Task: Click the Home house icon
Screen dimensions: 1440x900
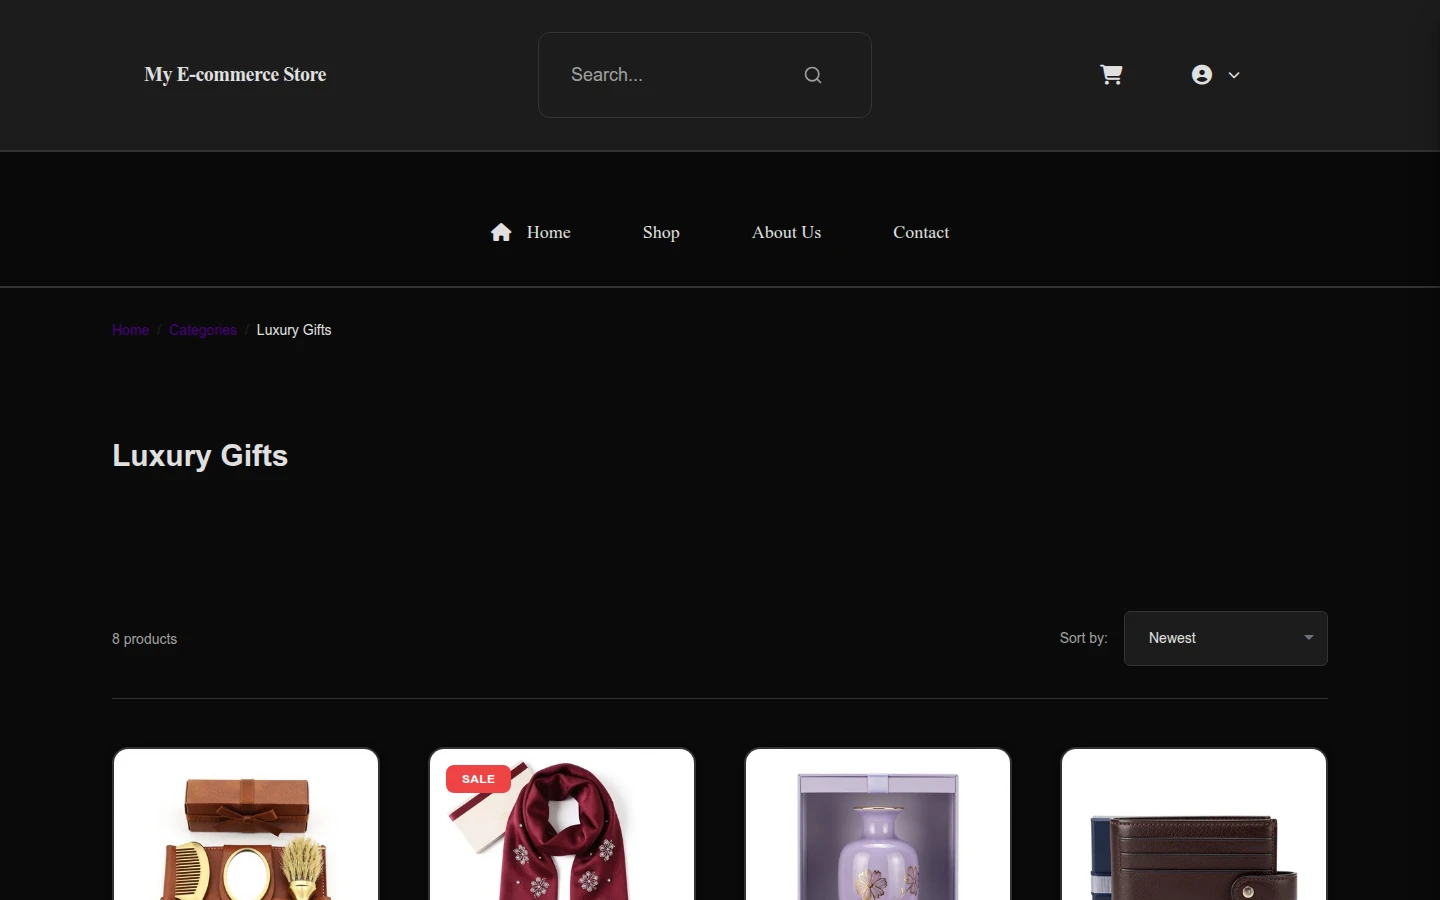Action: [501, 232]
